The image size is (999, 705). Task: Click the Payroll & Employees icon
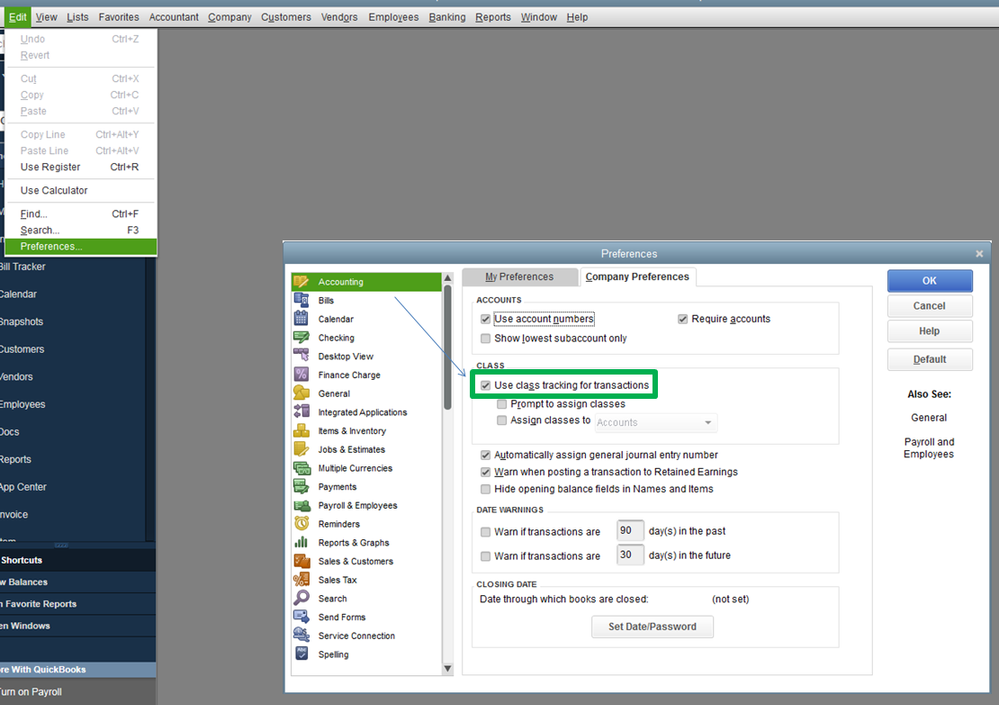tap(301, 505)
